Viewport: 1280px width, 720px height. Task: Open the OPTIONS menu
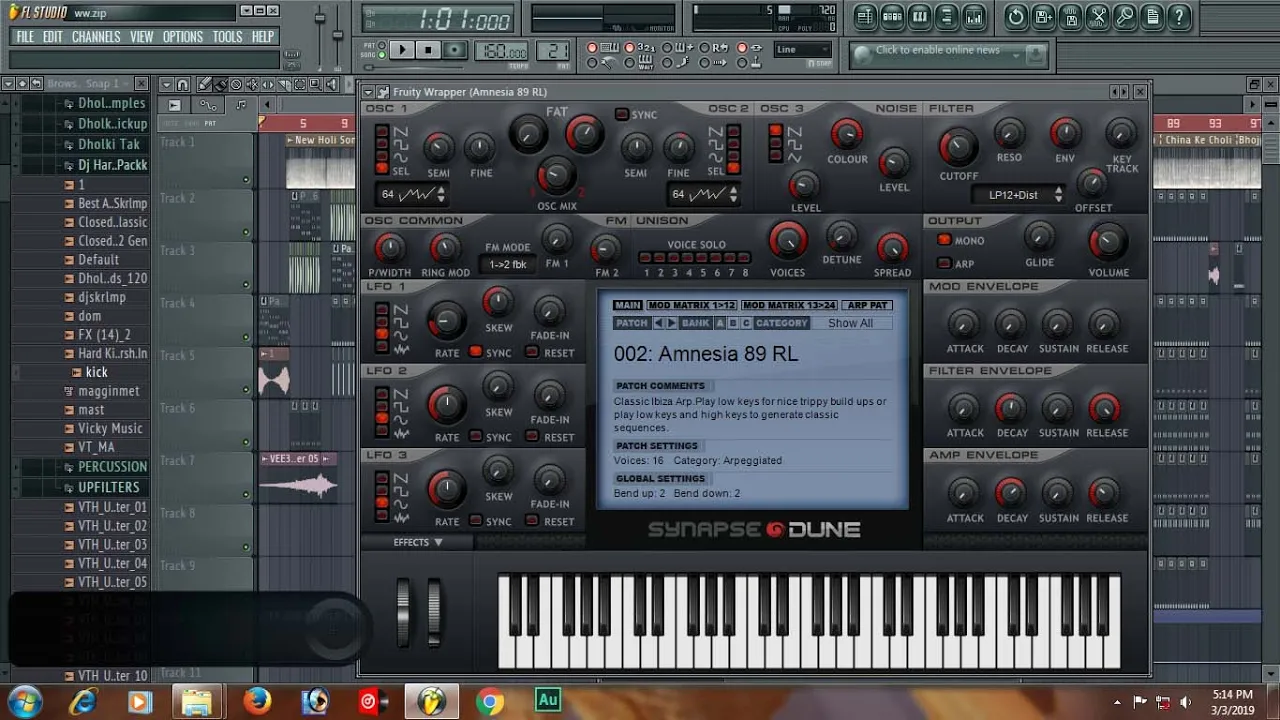[x=183, y=37]
